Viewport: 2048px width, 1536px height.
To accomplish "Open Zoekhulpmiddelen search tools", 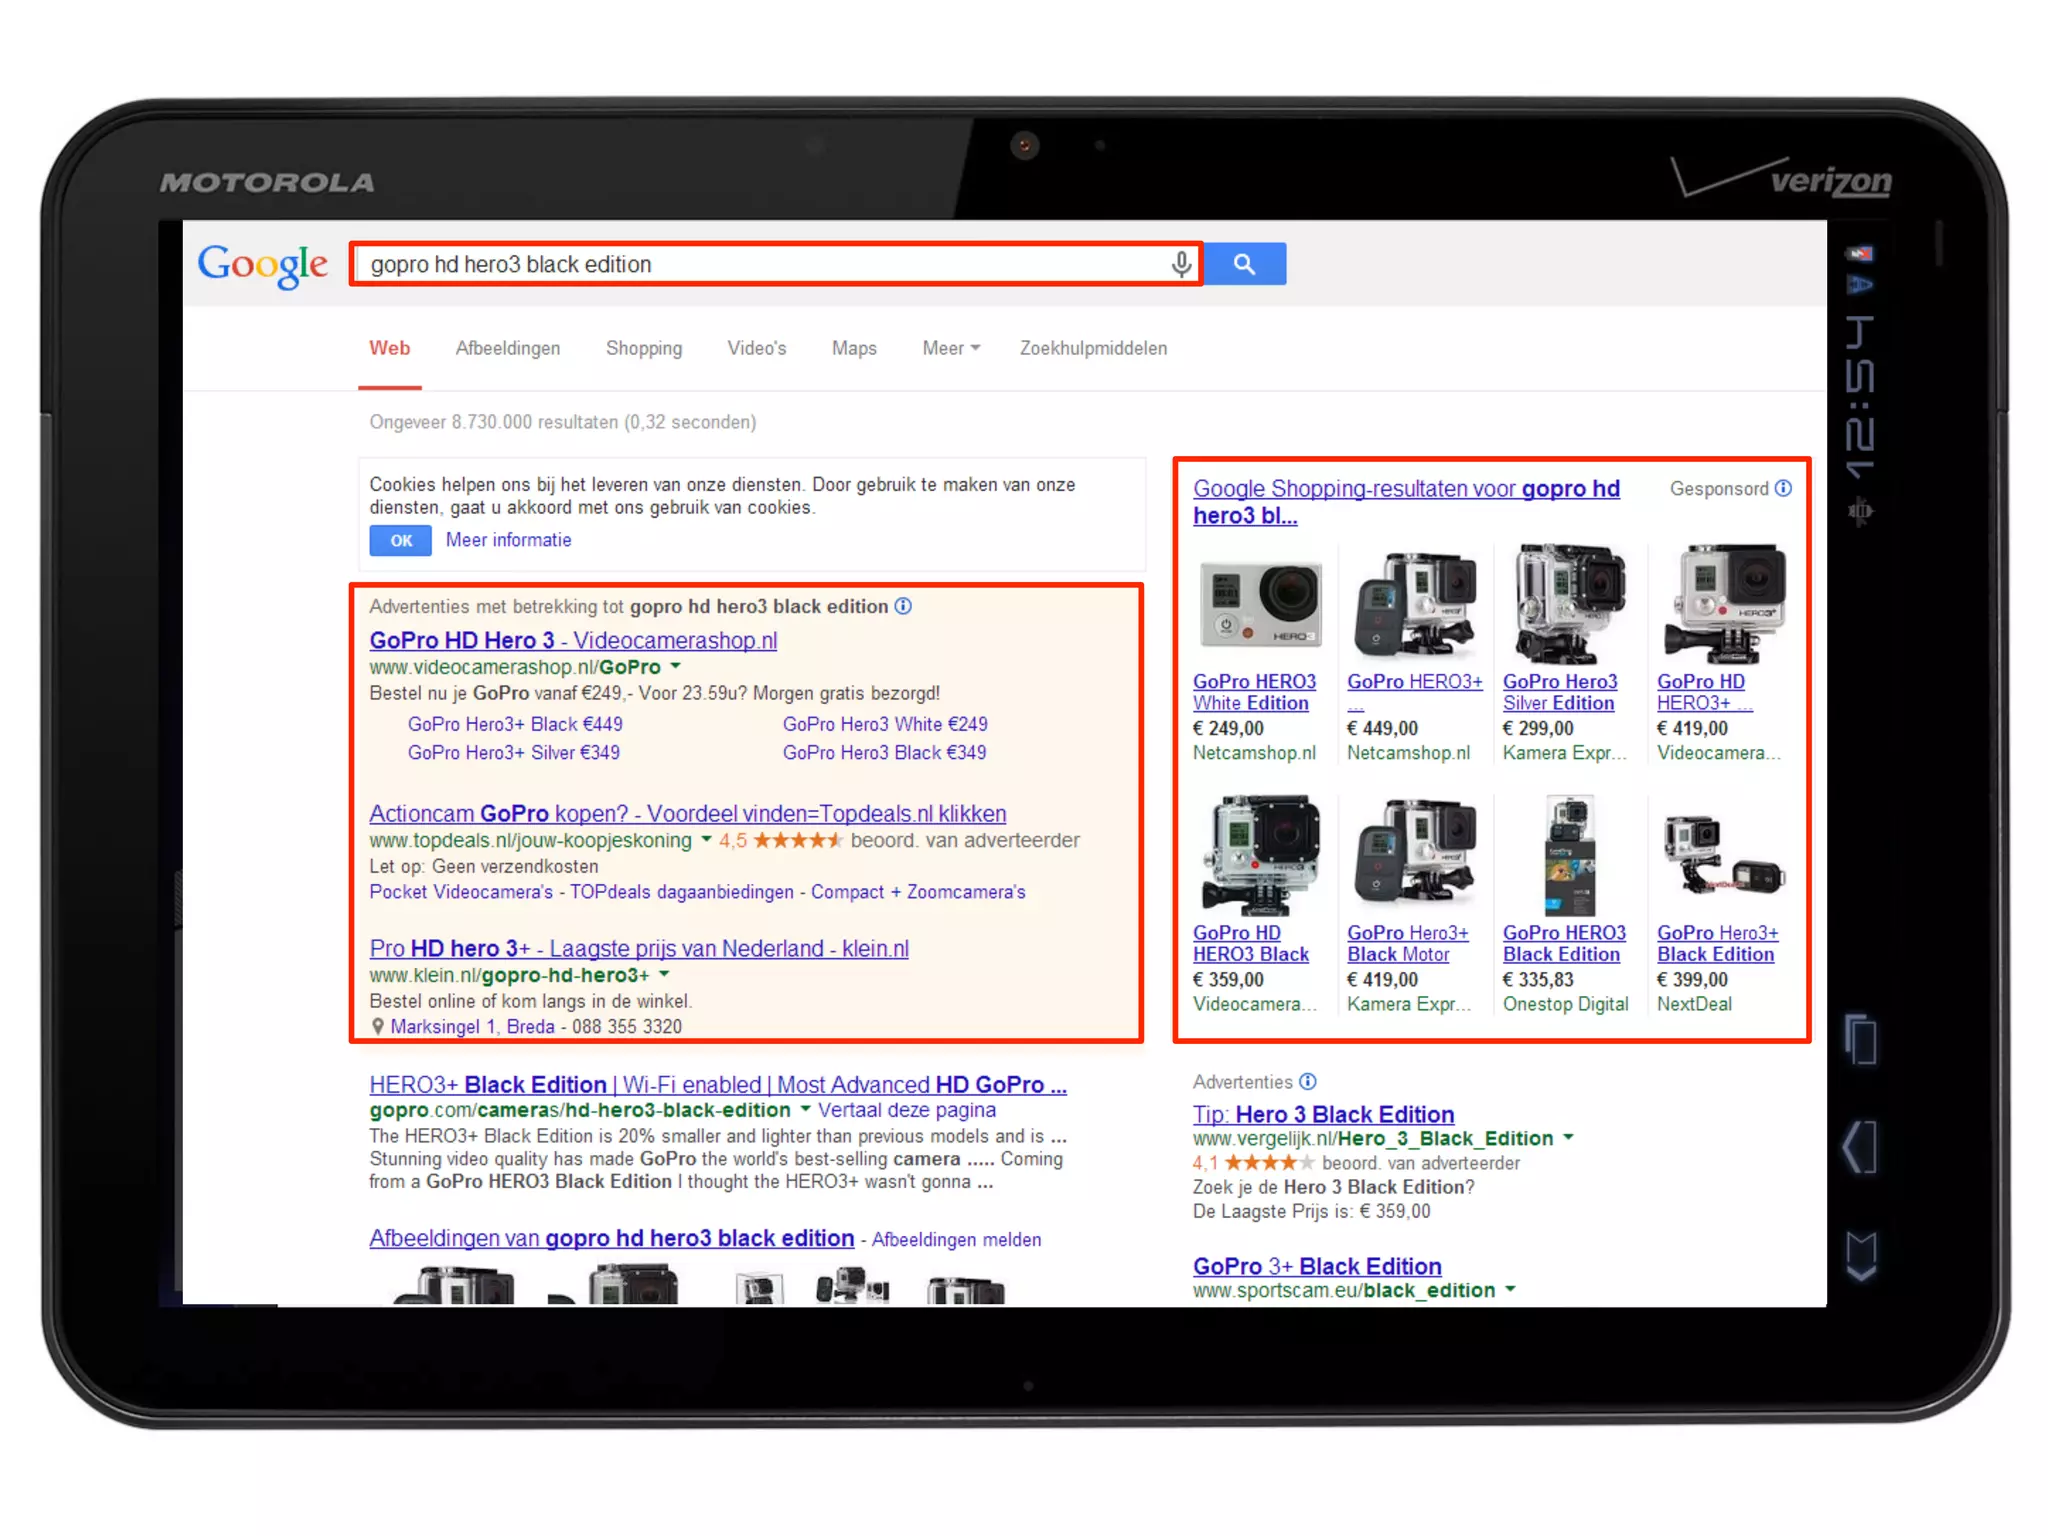I will coord(1093,348).
